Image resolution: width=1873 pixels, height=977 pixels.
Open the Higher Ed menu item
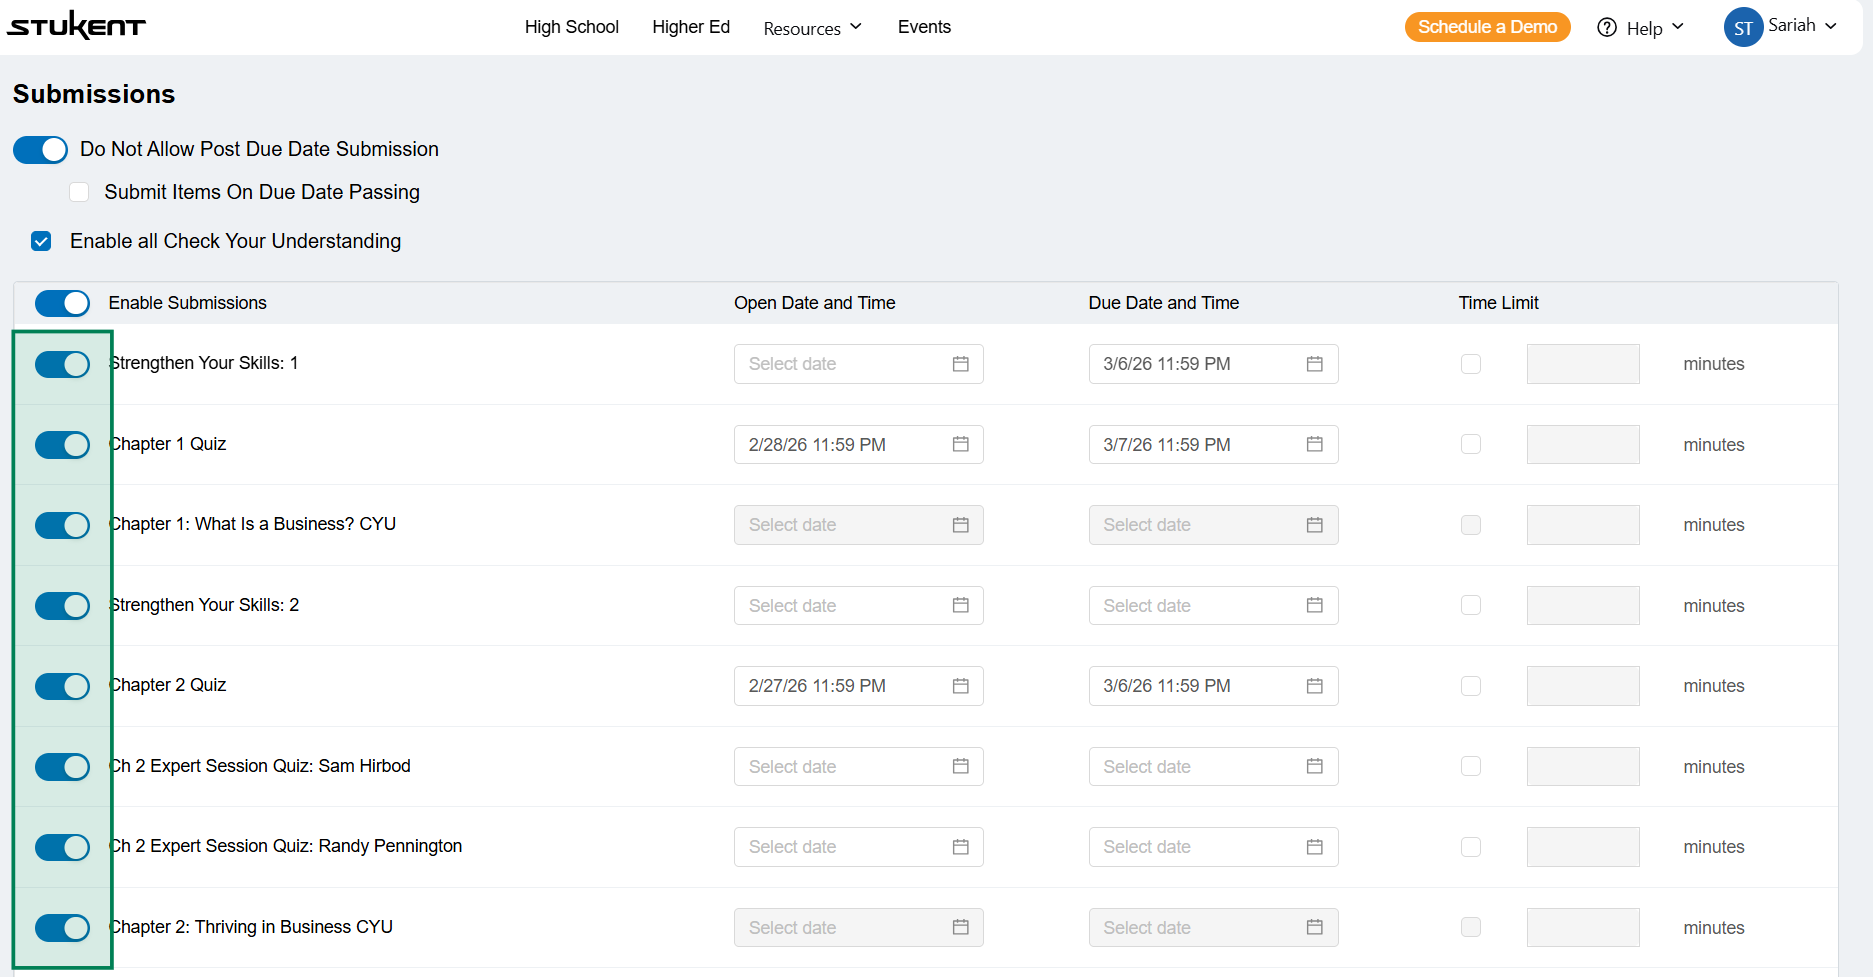pos(691,27)
